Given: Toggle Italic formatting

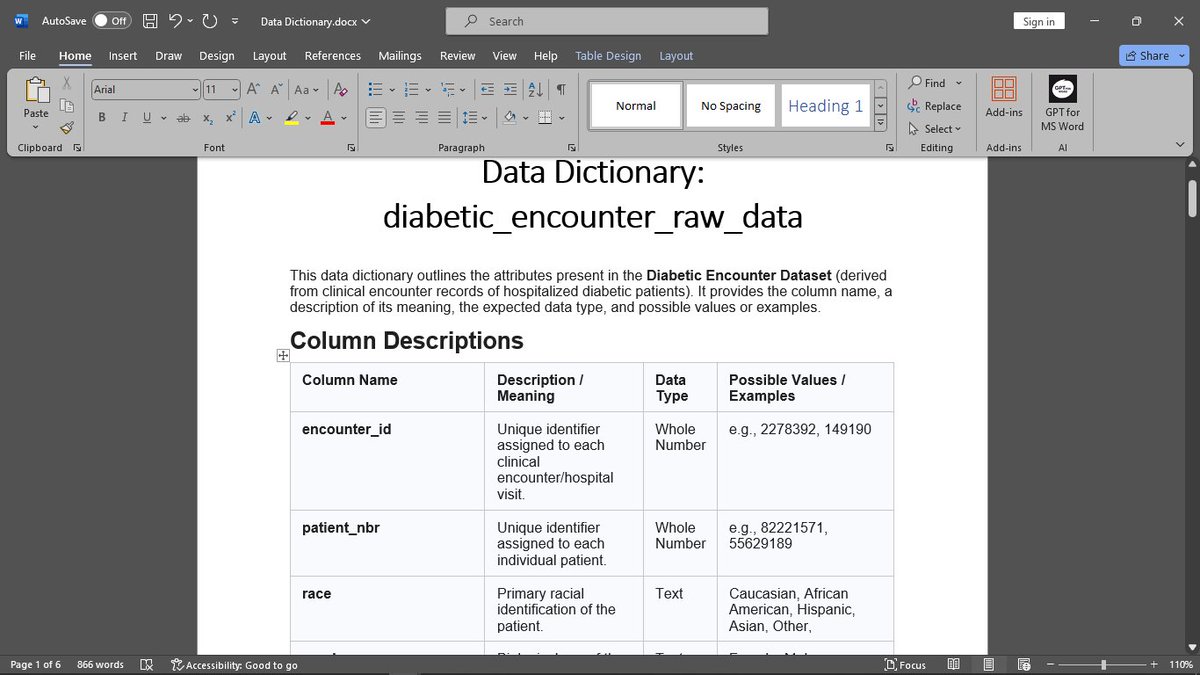Looking at the screenshot, I should point(124,118).
